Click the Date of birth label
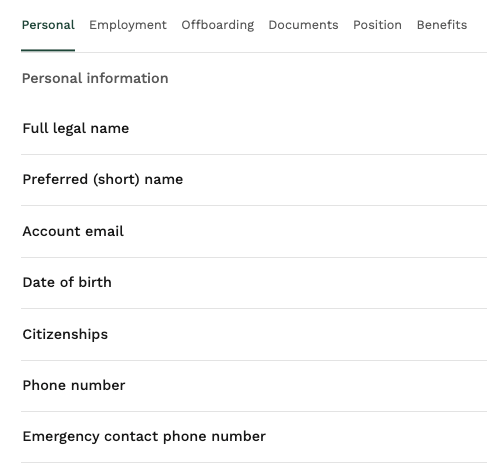The width and height of the screenshot is (487, 468). tap(67, 282)
